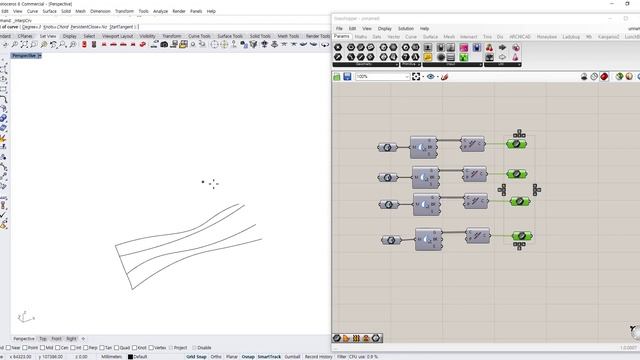Click the Grasshopper zoom extents icon
The width and height of the screenshot is (640, 360).
pyautogui.click(x=416, y=77)
